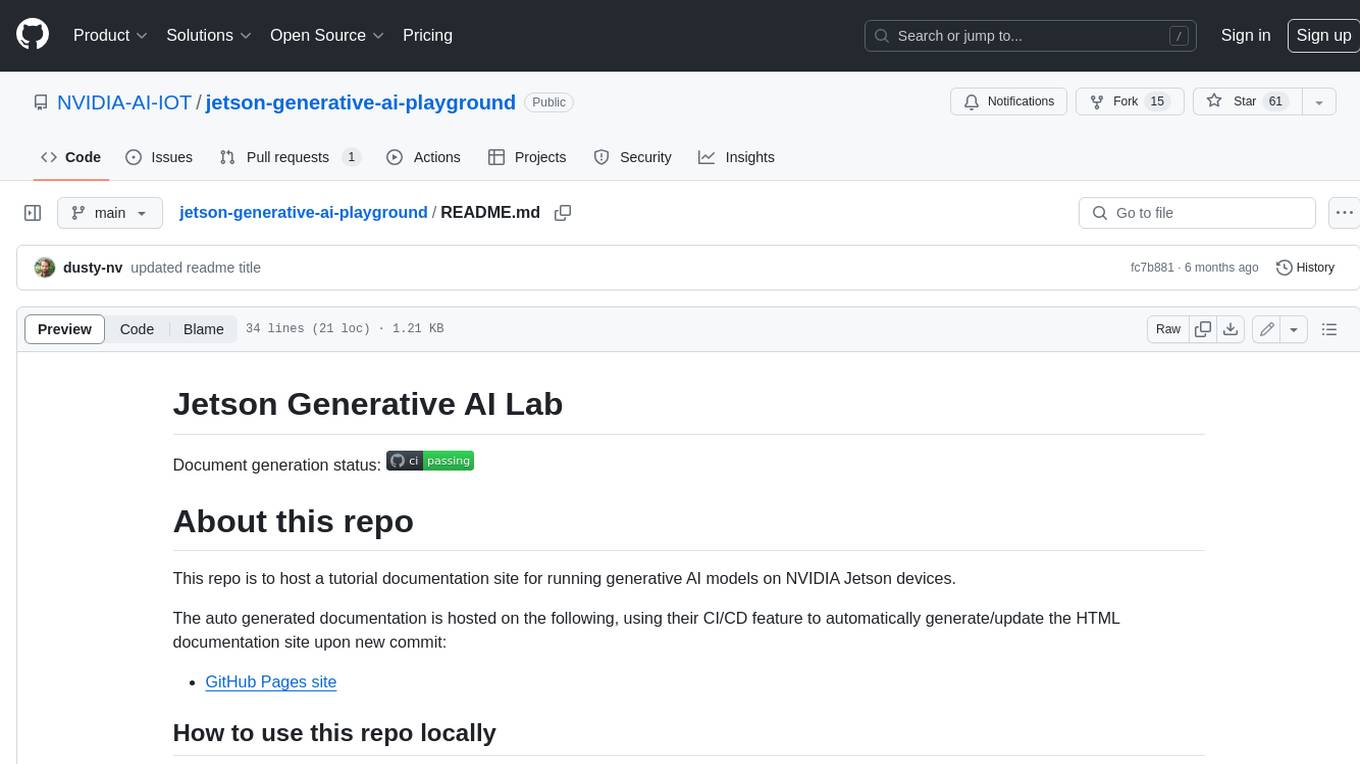Click the 'About this repo' heading
The image size is (1360, 764).
[x=293, y=521]
